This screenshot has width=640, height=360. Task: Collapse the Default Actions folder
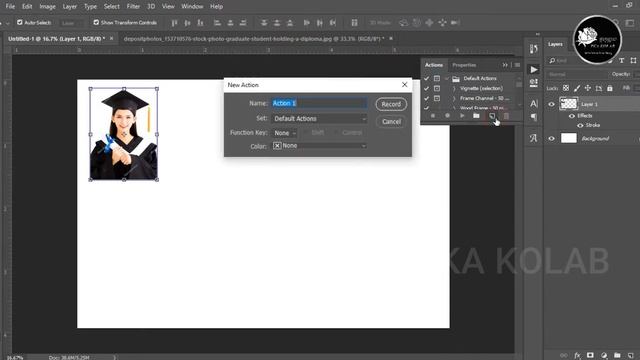447,78
